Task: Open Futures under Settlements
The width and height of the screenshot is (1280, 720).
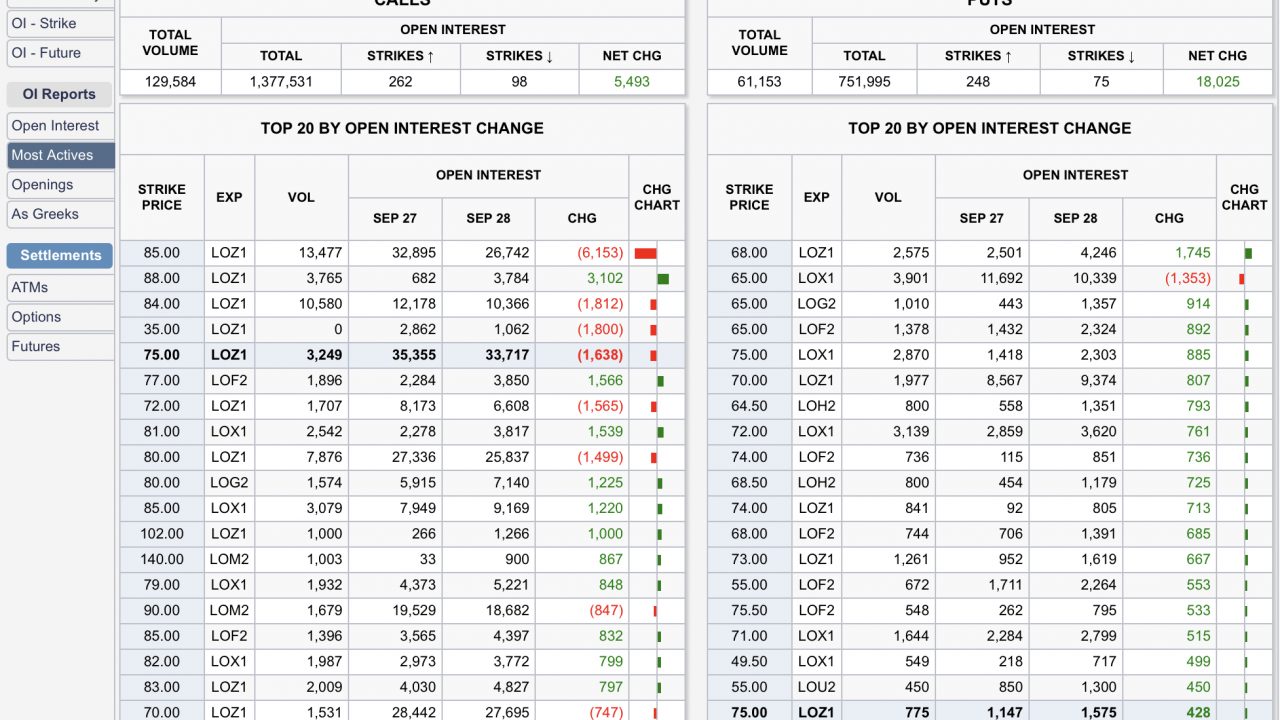Action: [x=36, y=346]
